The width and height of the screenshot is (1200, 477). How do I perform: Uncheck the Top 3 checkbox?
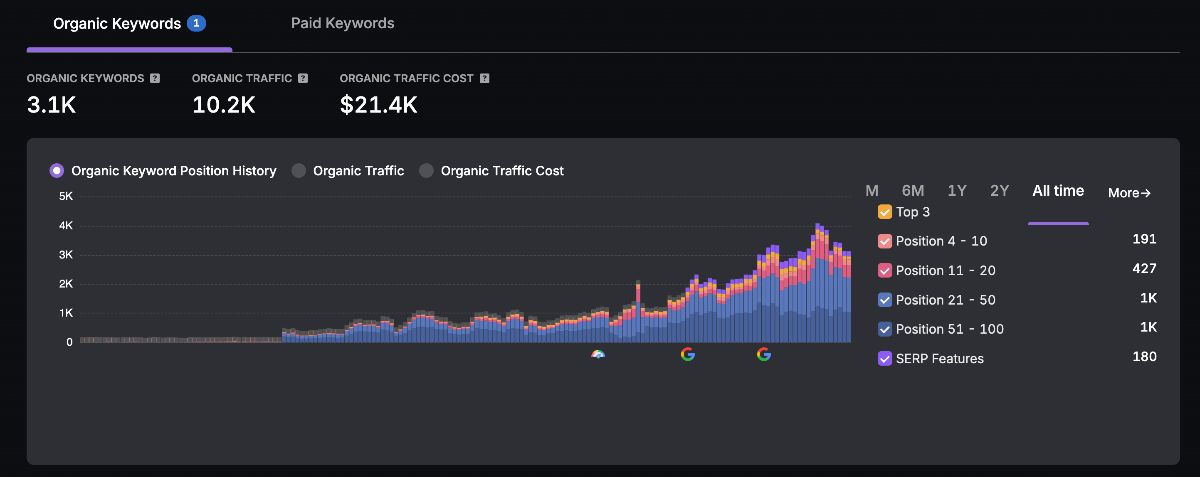tap(885, 212)
